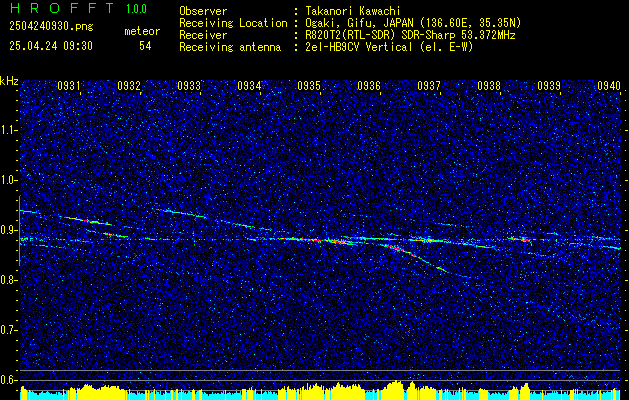Select the meteor count value 54
This screenshot has width=629, height=400.
(x=145, y=46)
